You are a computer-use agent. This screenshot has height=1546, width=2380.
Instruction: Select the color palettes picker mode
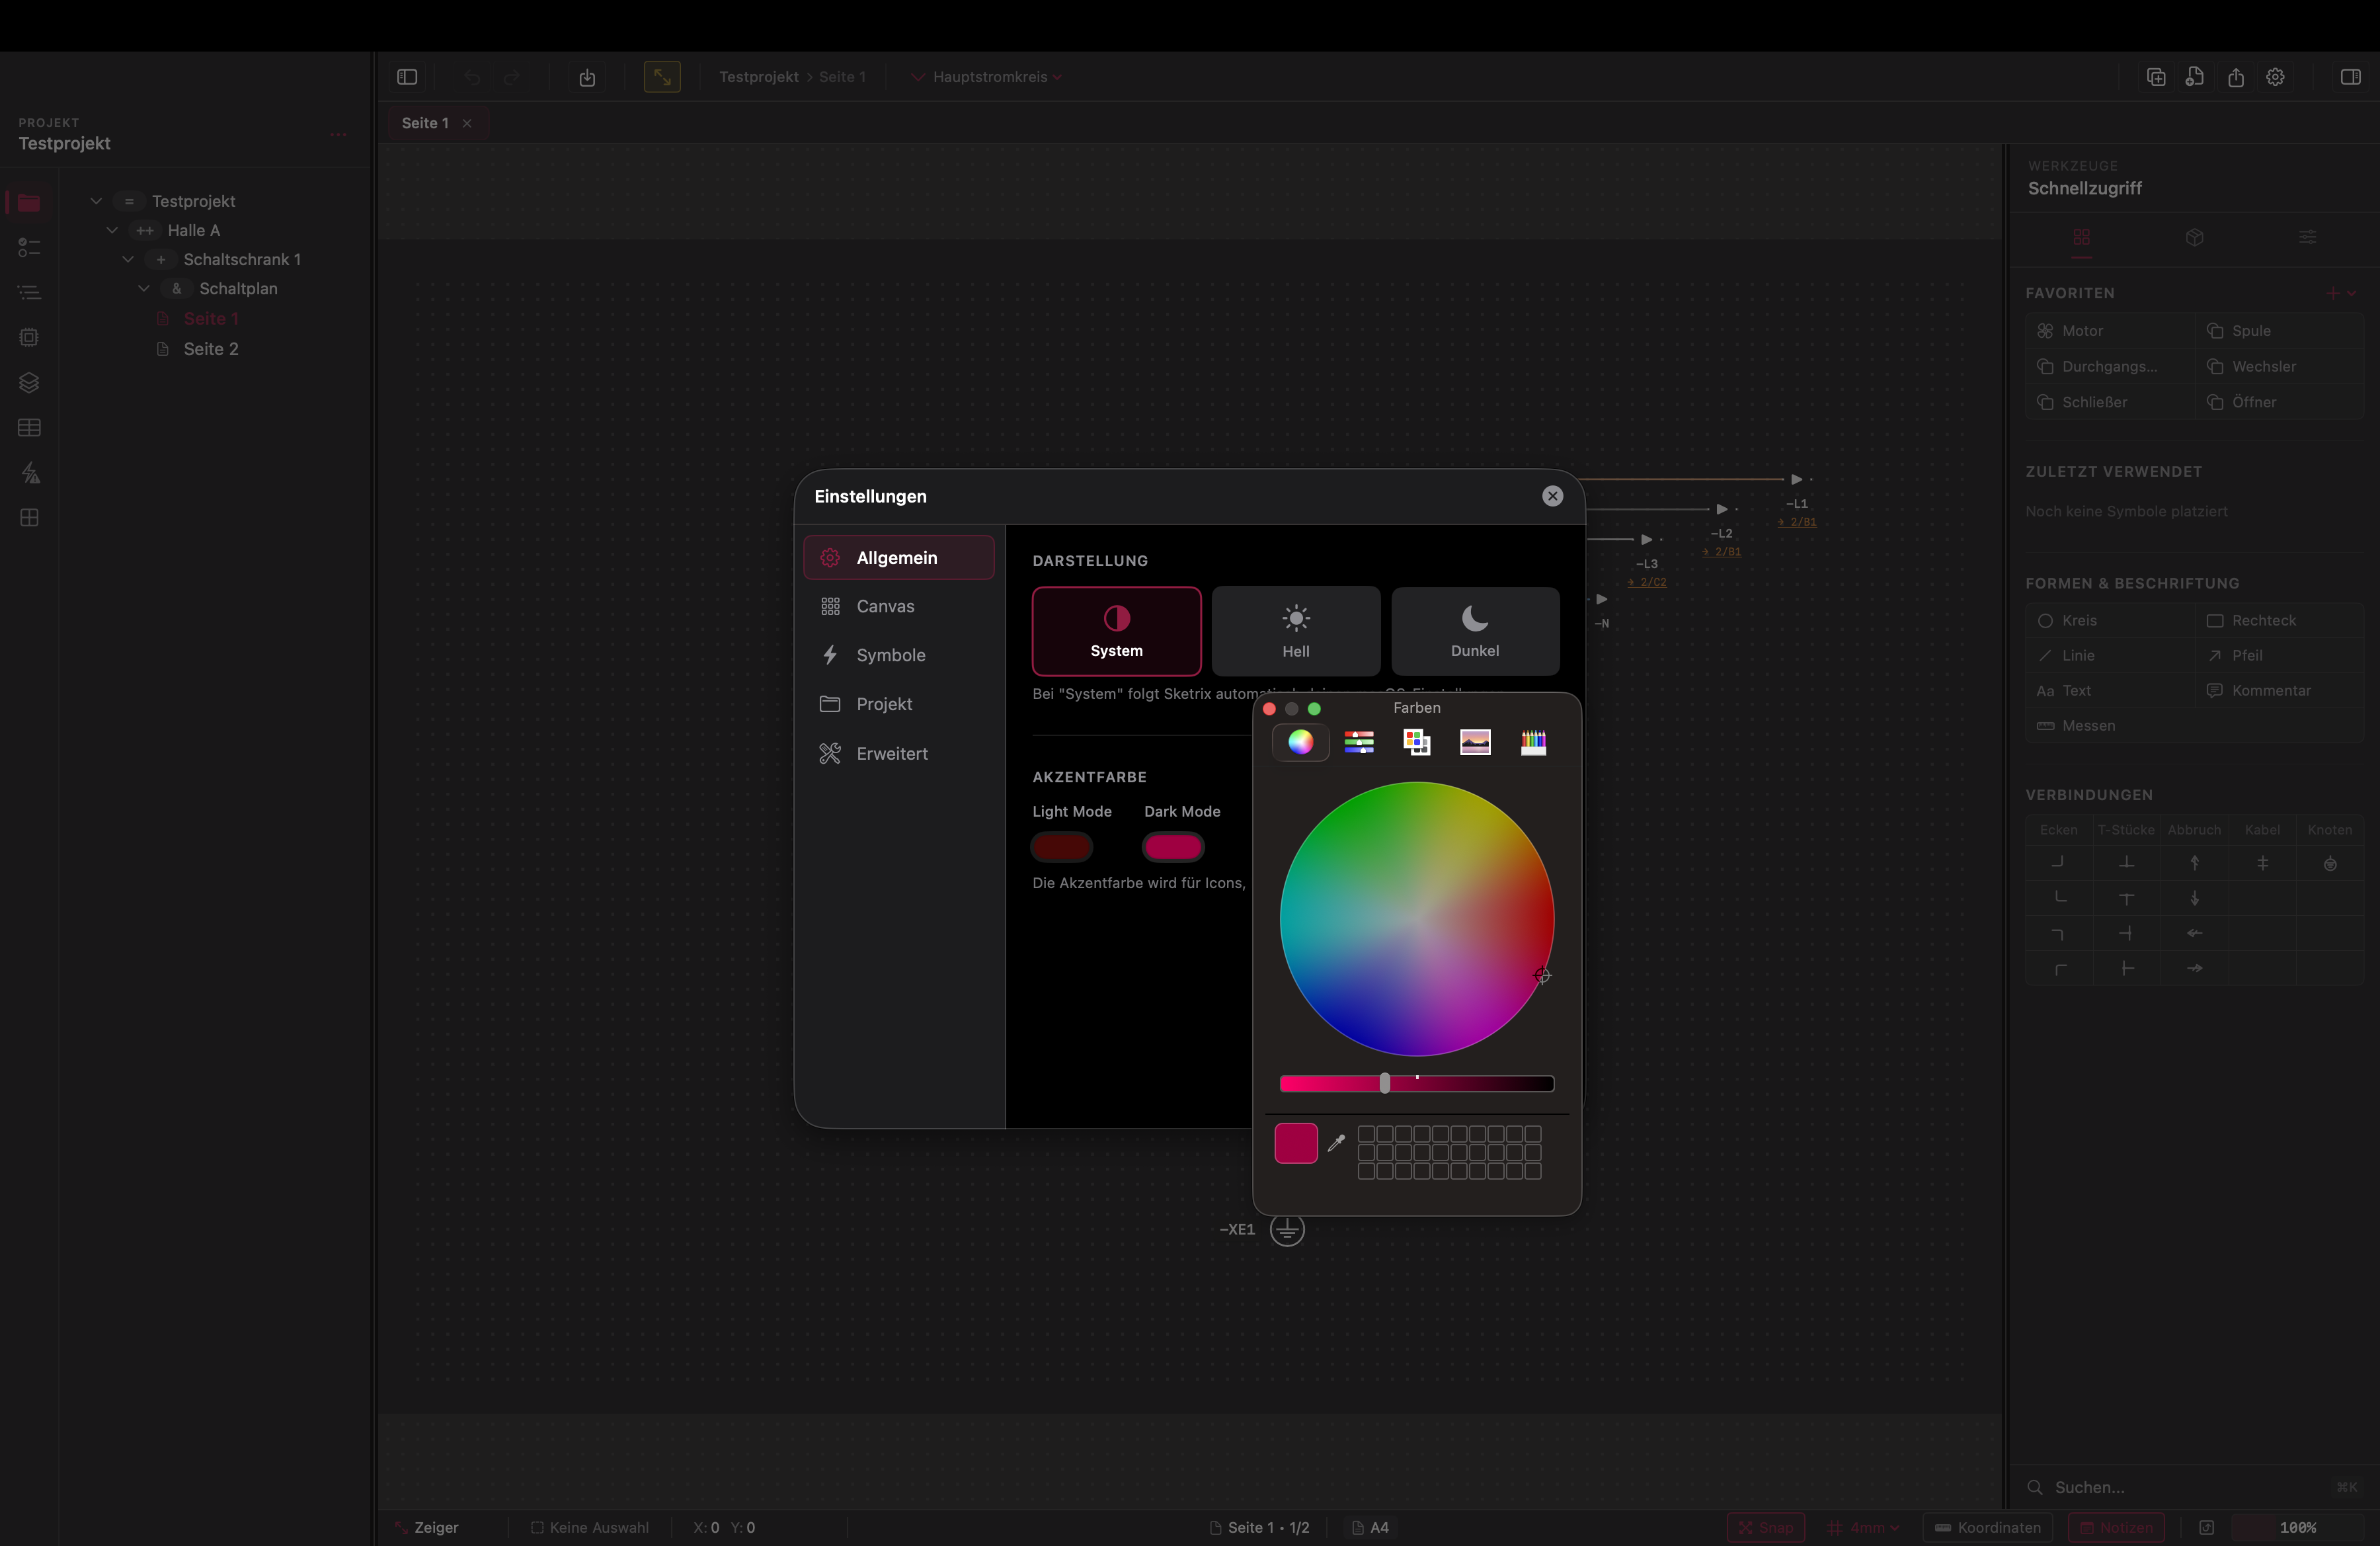click(x=1416, y=742)
